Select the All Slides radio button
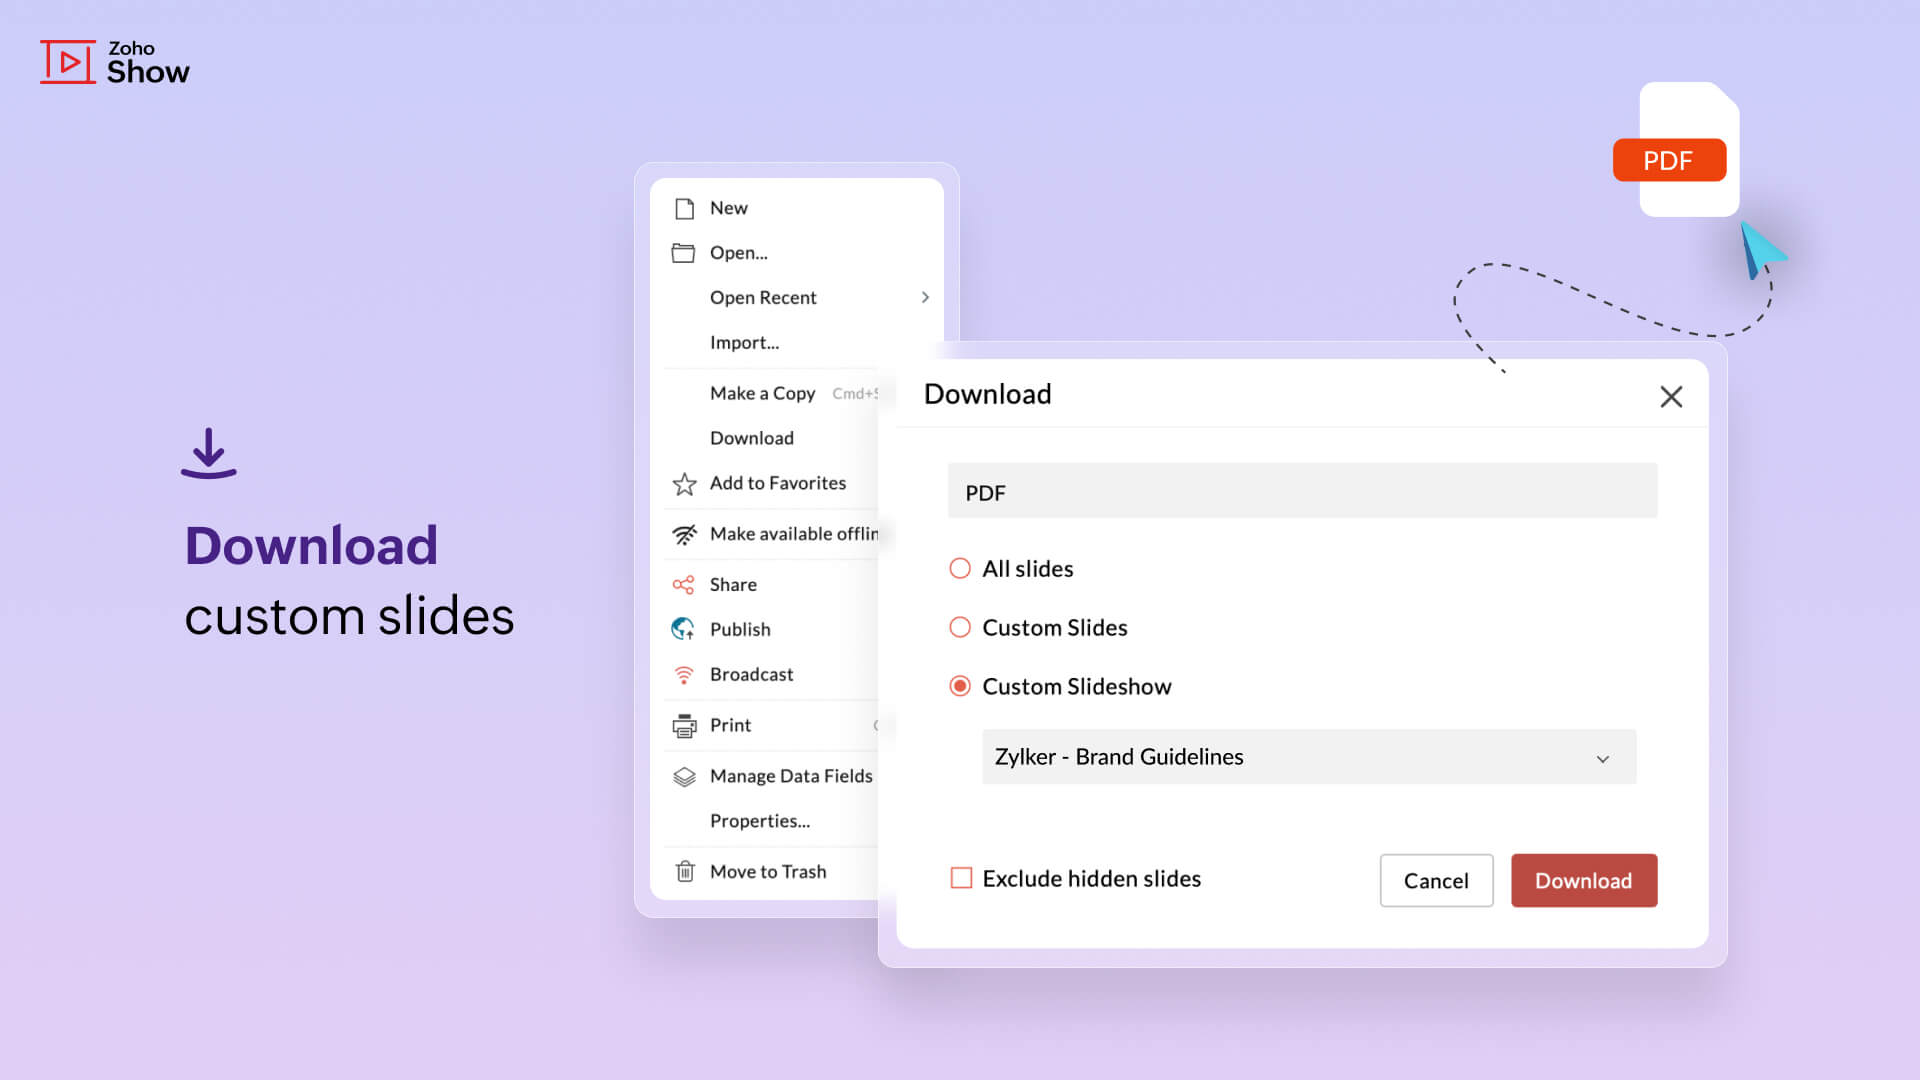The width and height of the screenshot is (1920, 1080). (959, 567)
